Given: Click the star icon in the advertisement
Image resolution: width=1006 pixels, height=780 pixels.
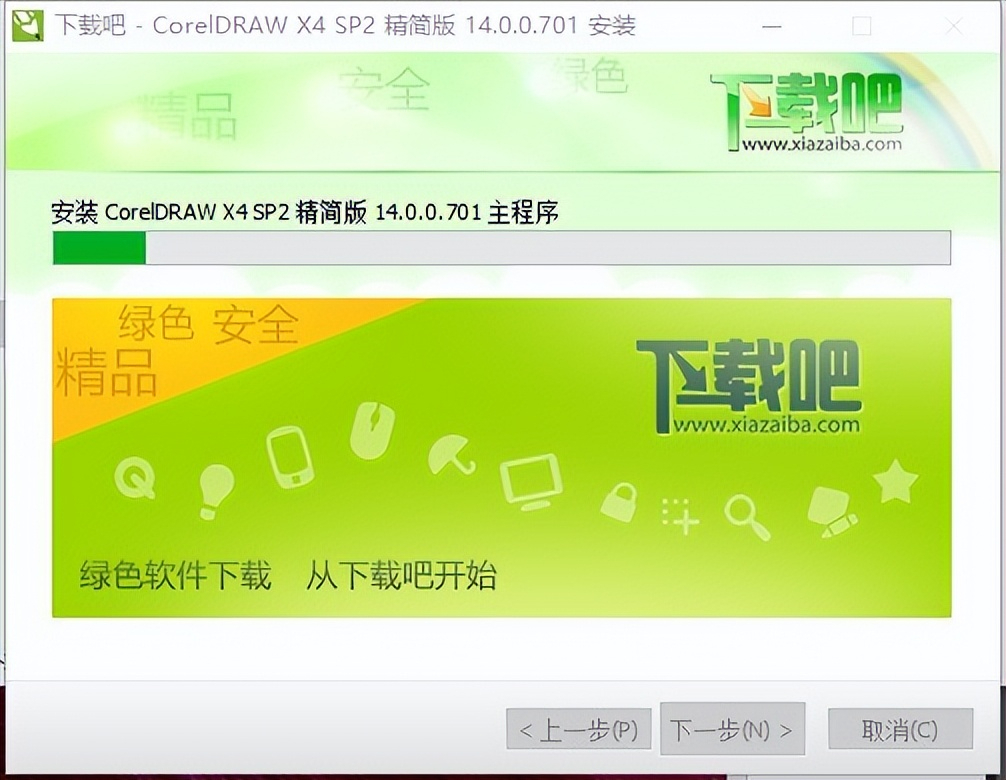Looking at the screenshot, I should (895, 481).
